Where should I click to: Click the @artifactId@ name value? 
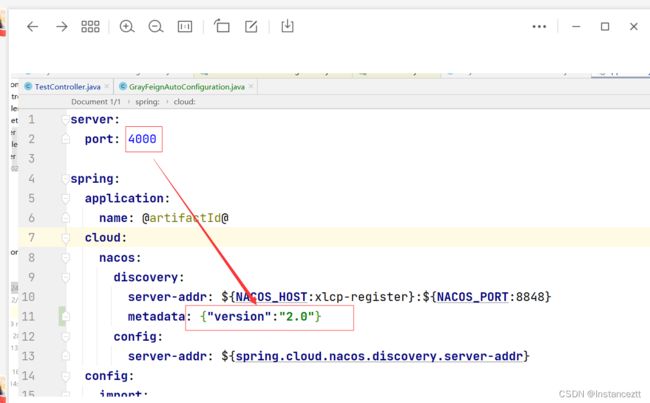tap(185, 218)
